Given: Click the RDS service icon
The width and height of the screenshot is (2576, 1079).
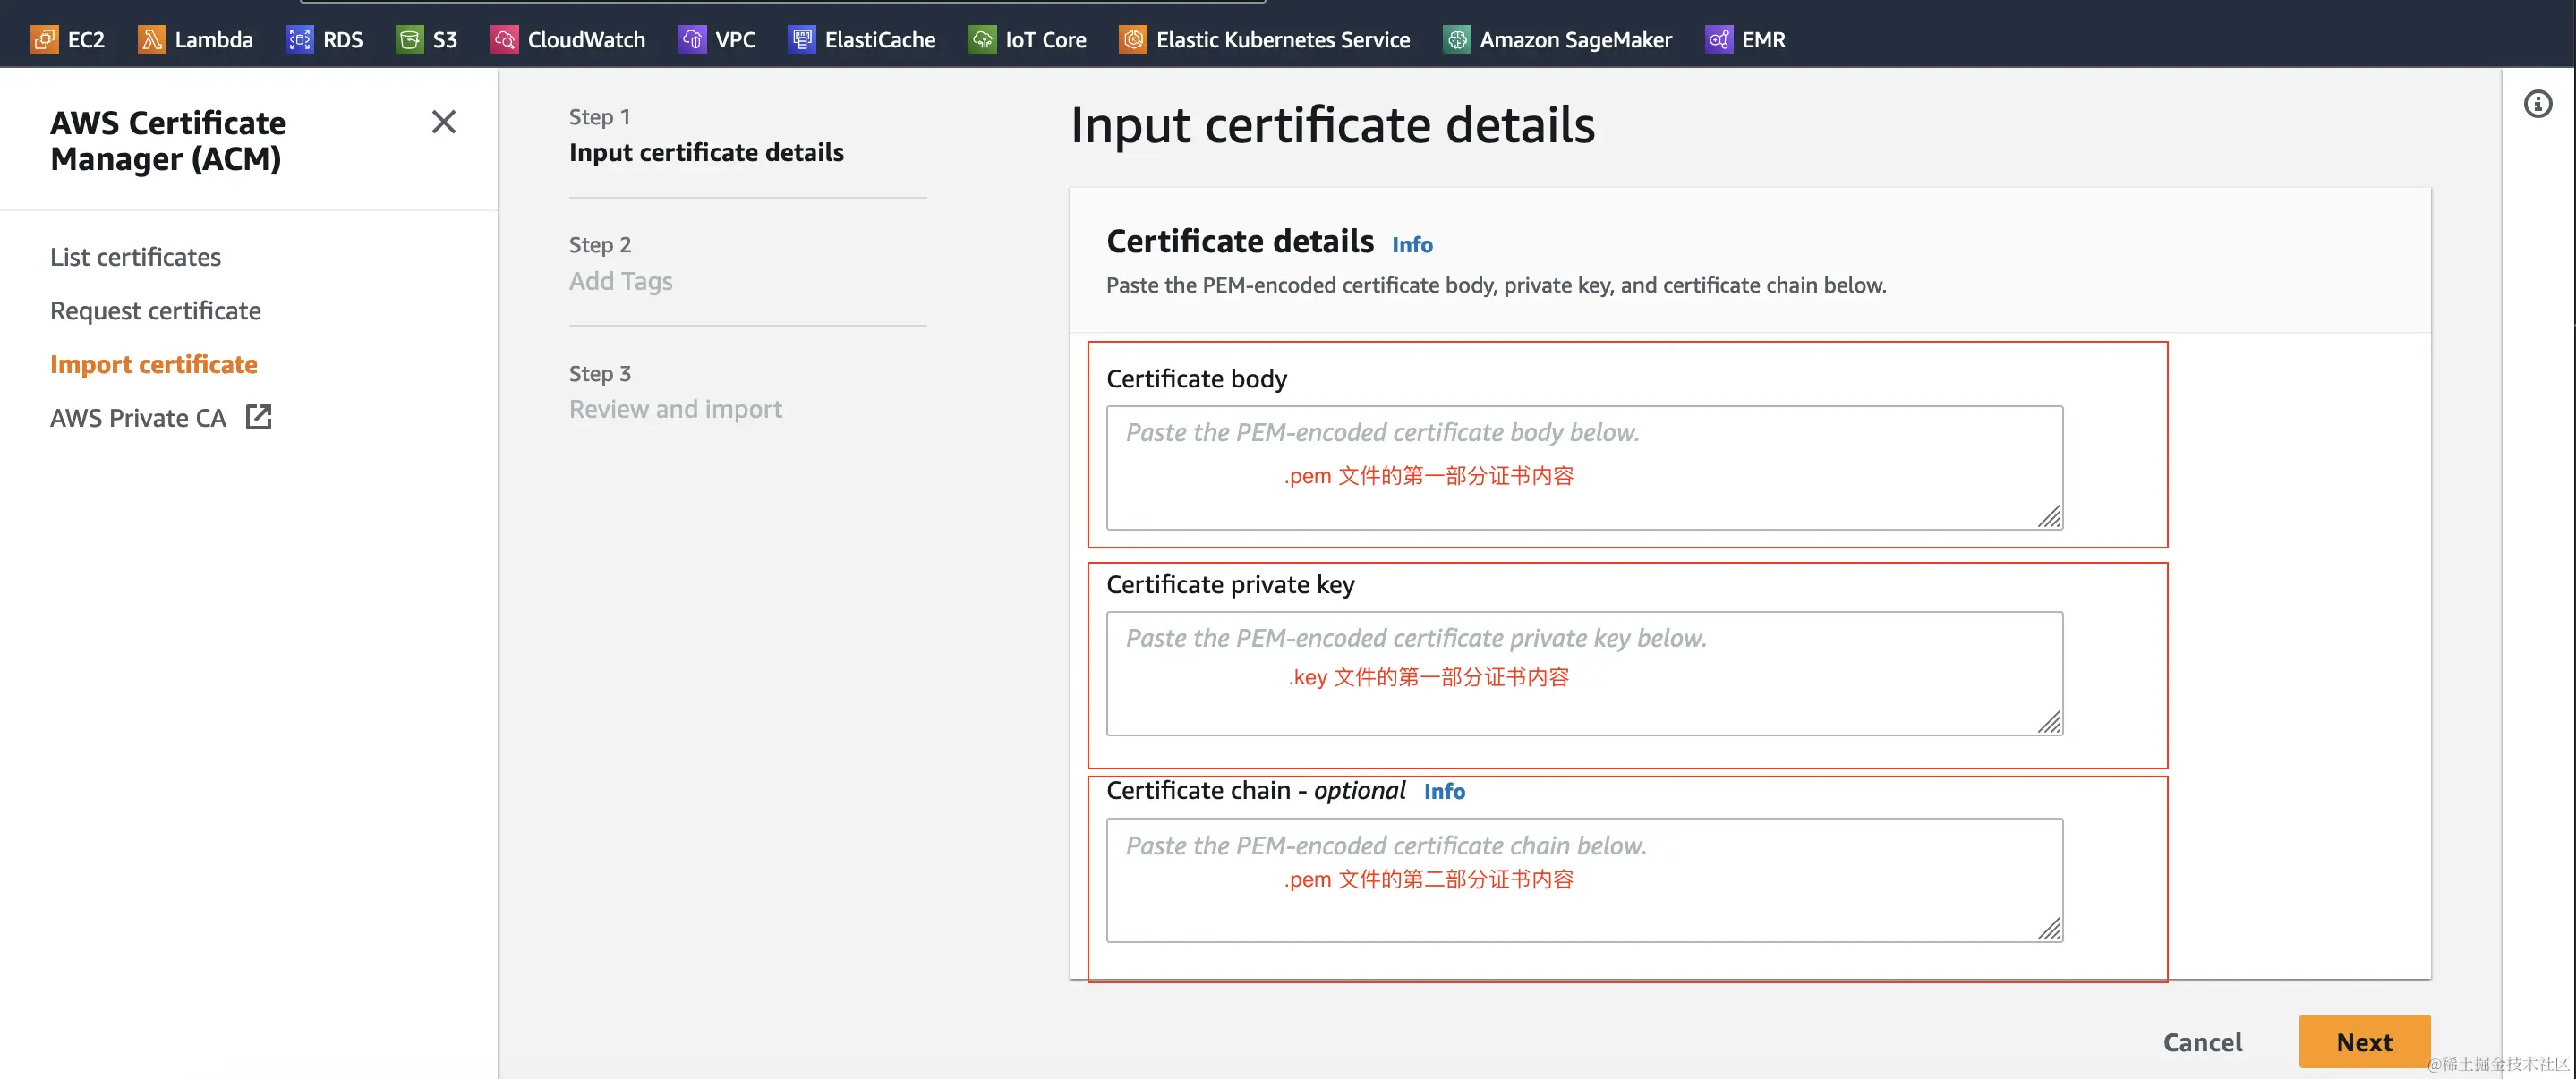Looking at the screenshot, I should coord(299,39).
